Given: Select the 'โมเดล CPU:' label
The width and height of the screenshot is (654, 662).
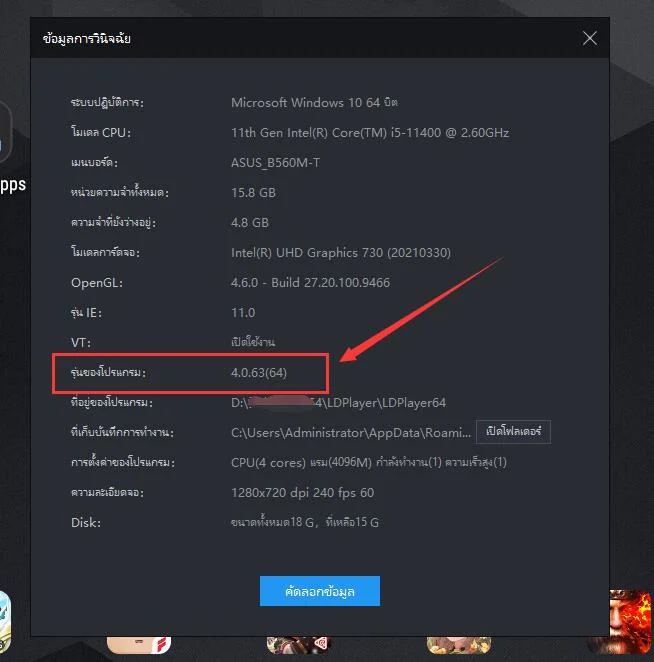Looking at the screenshot, I should 101,133.
